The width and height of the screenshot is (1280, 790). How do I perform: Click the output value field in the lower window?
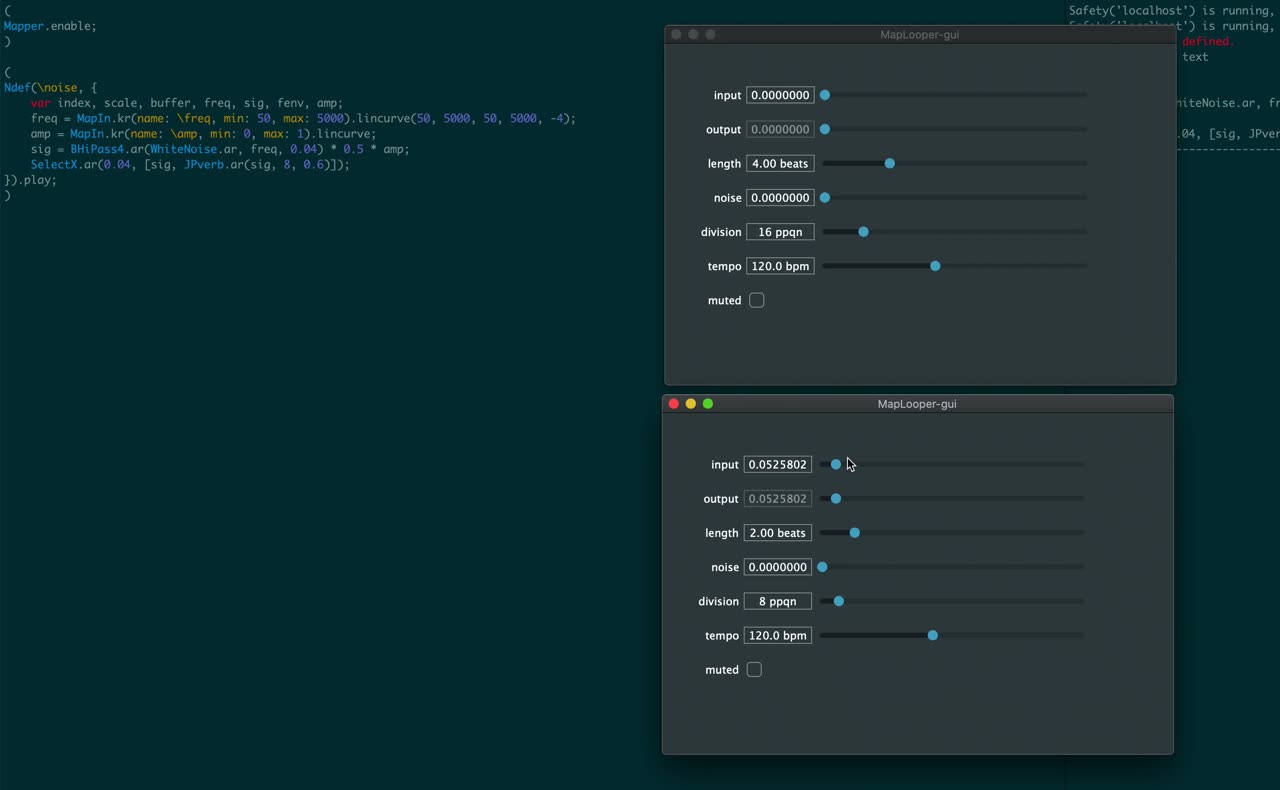[778, 499]
